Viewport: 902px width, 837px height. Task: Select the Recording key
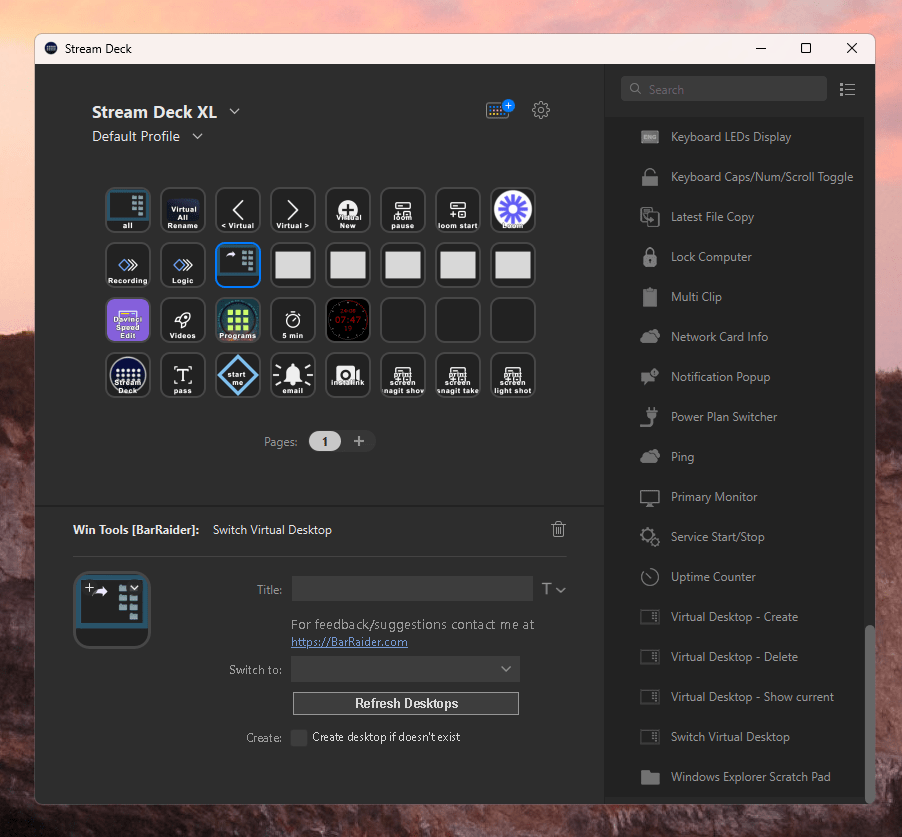(128, 265)
